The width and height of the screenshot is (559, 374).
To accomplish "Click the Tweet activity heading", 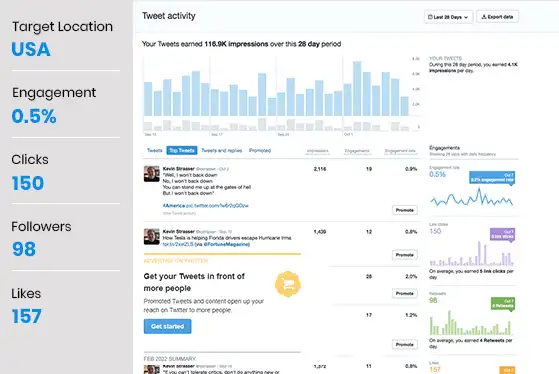I will (169, 16).
